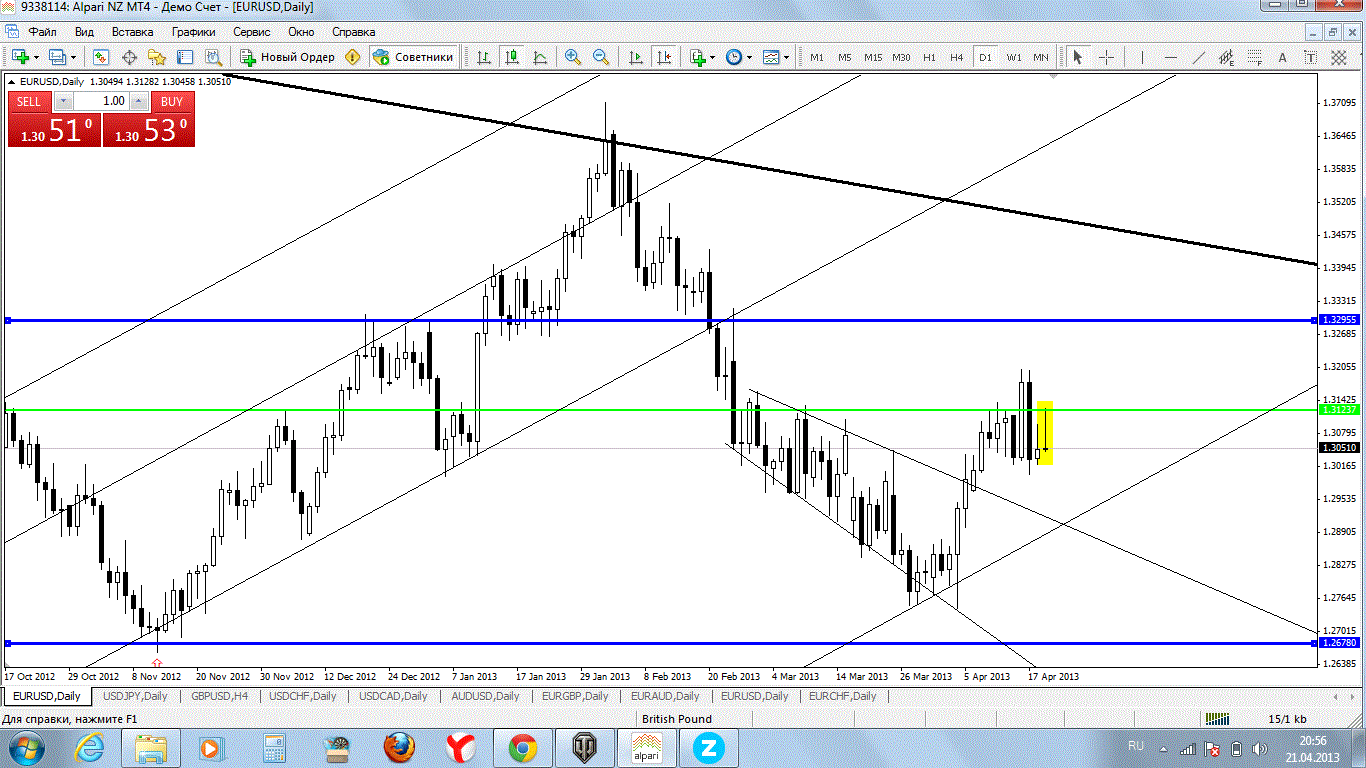
Task: Open the Графики menu
Action: (193, 32)
